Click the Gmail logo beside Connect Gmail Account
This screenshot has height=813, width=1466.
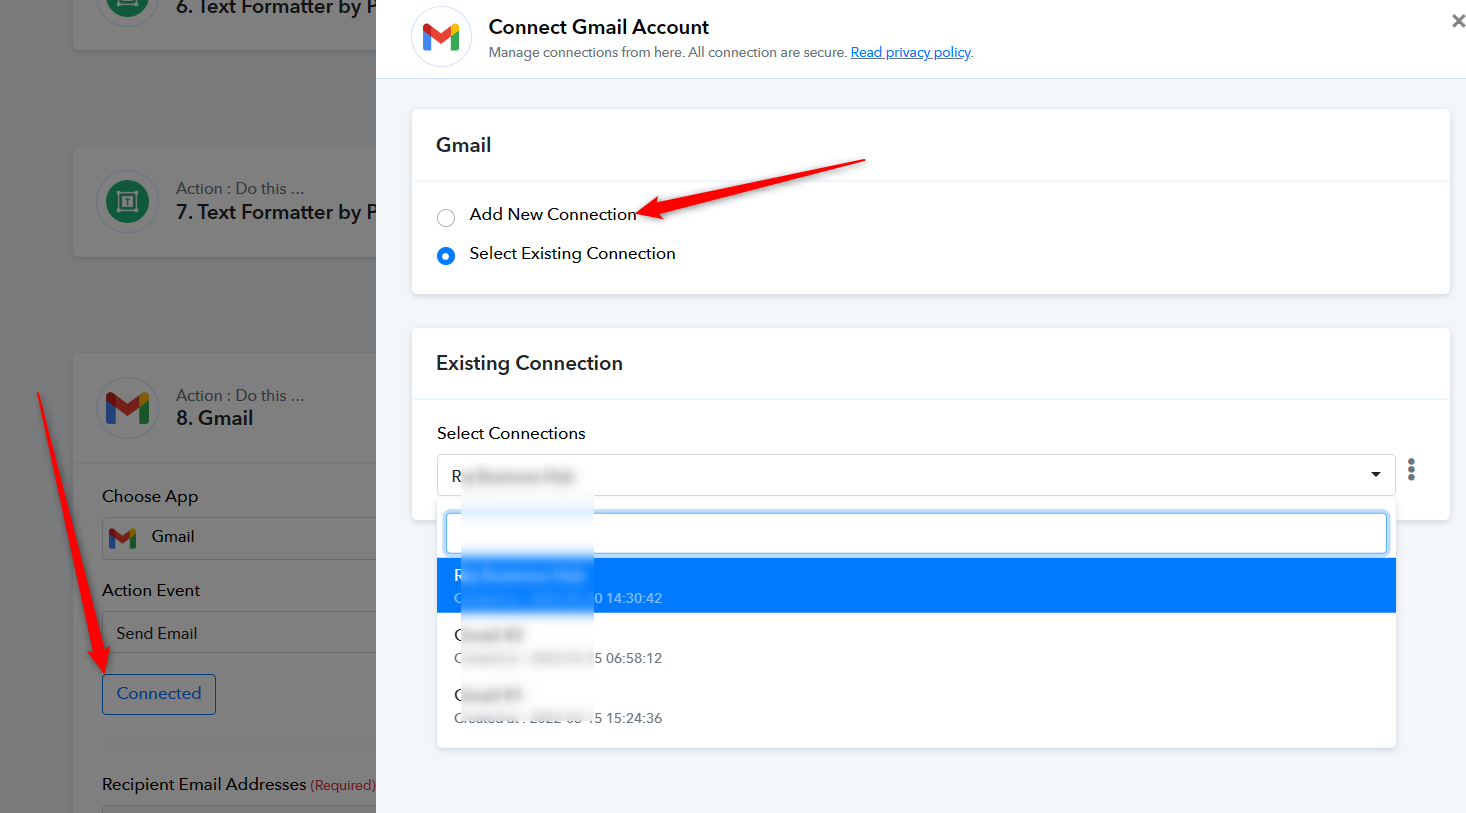click(x=441, y=37)
